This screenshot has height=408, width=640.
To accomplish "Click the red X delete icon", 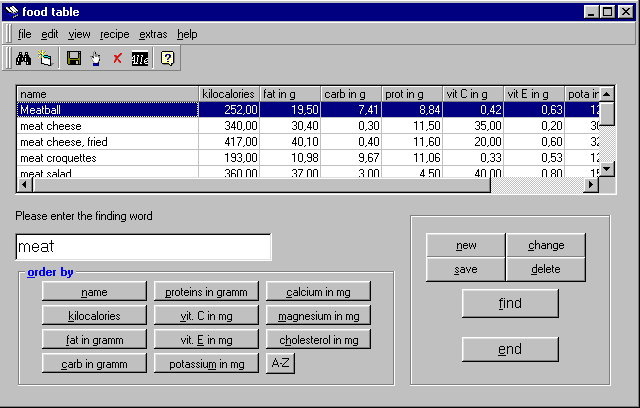I will click(x=117, y=58).
